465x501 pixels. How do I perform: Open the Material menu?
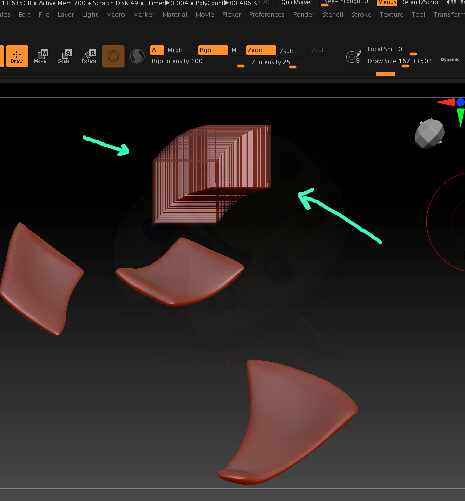[x=175, y=15]
